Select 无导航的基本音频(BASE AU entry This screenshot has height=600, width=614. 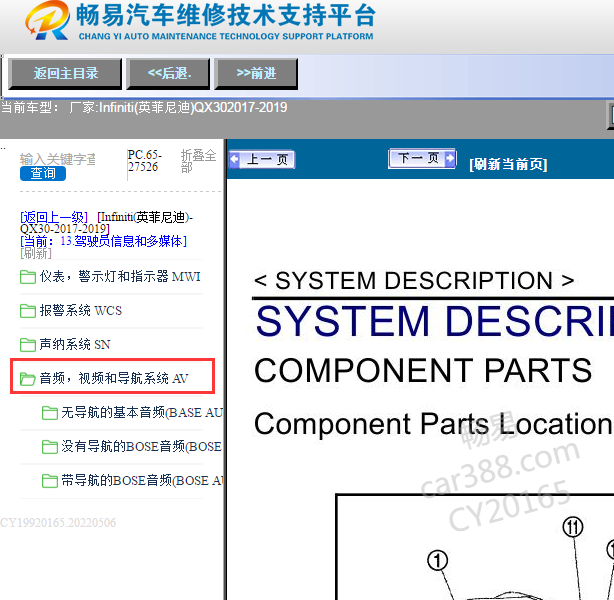click(x=142, y=412)
